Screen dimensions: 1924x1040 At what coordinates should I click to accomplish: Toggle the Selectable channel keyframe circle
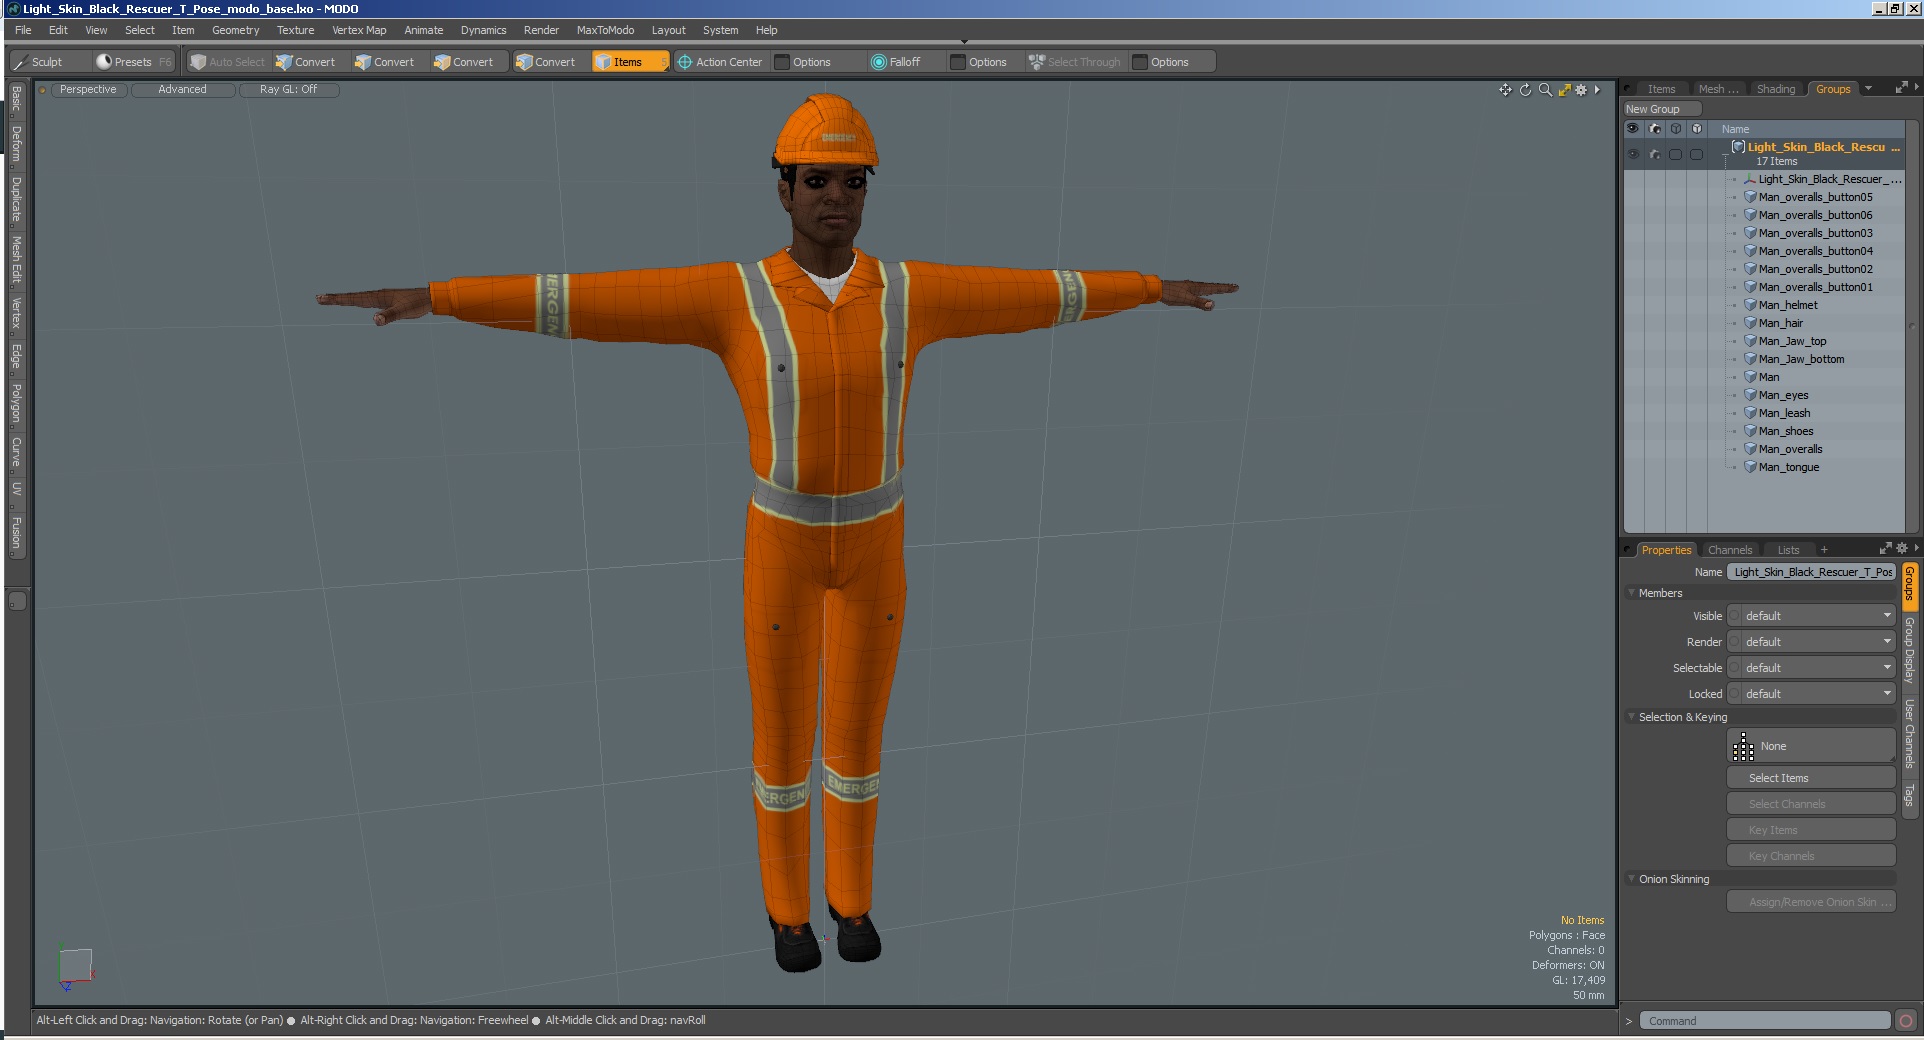click(1735, 668)
